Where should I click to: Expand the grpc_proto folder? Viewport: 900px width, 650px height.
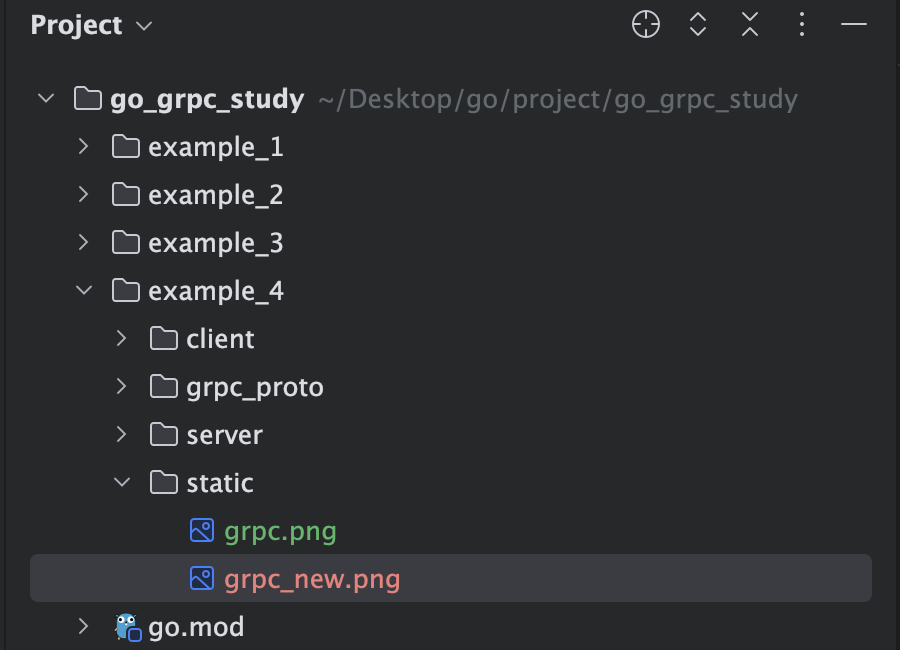point(121,386)
